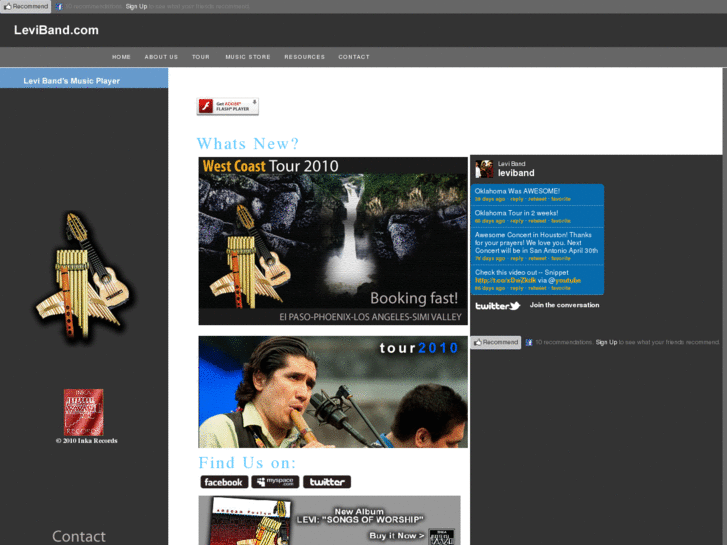Screen dimensions: 727x545
Task: Click reply on the Houston concert tweet
Action: coord(517,258)
